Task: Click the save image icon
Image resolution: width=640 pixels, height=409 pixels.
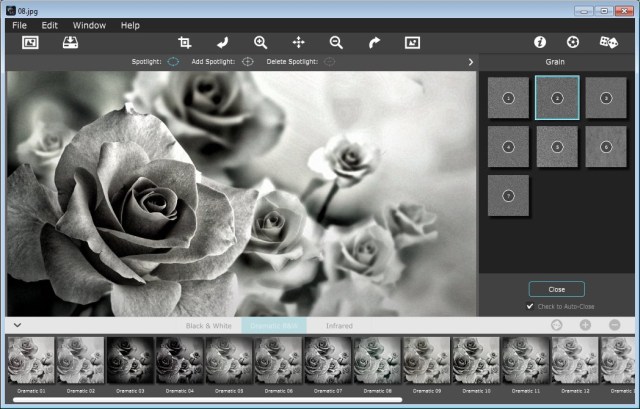Action: [x=71, y=42]
